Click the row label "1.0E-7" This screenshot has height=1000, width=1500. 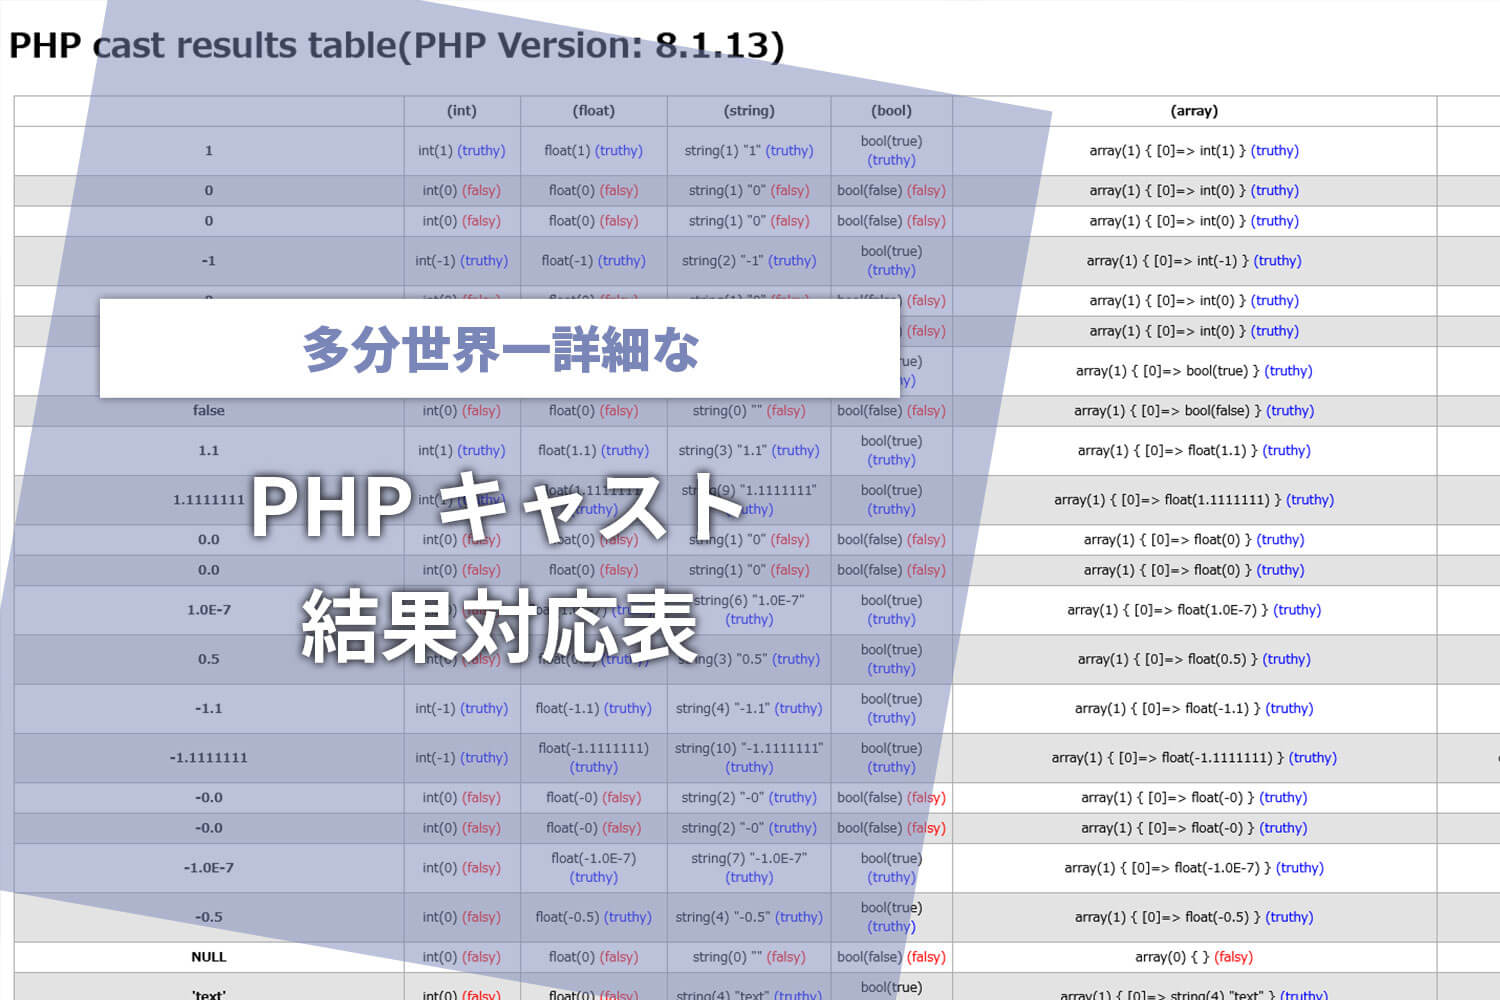[x=209, y=610]
